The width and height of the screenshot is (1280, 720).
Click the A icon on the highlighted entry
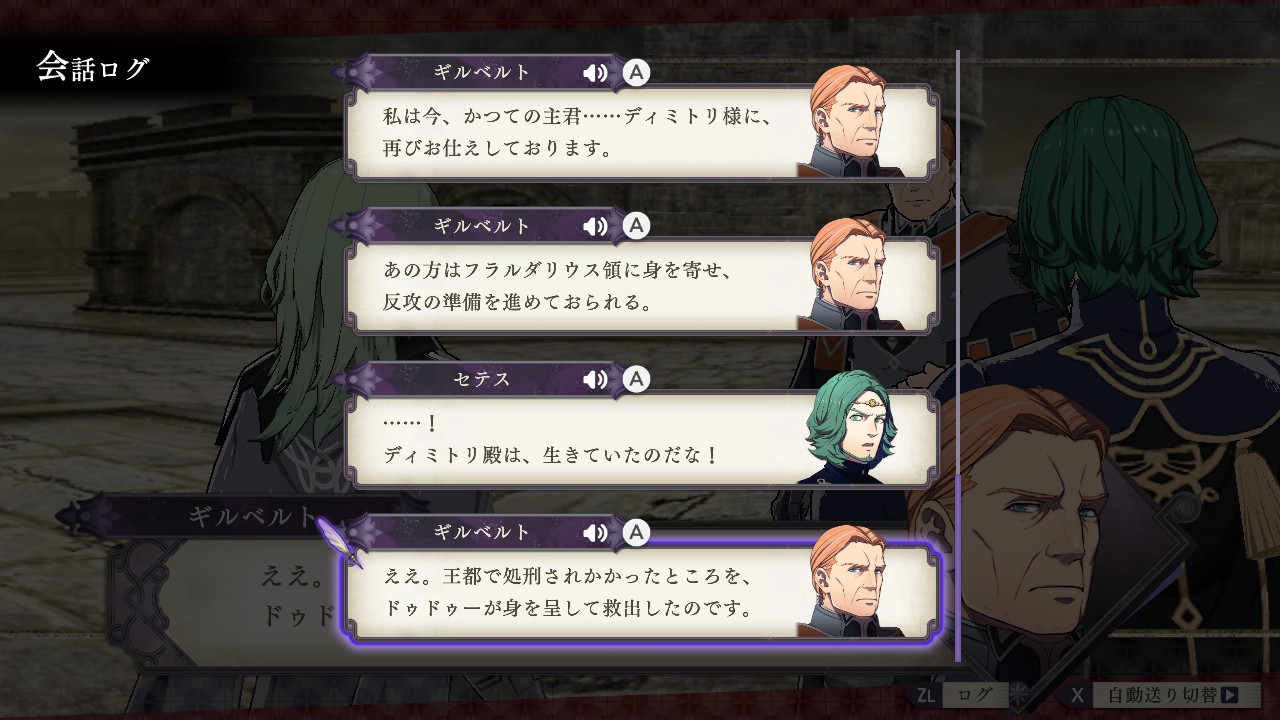point(636,532)
